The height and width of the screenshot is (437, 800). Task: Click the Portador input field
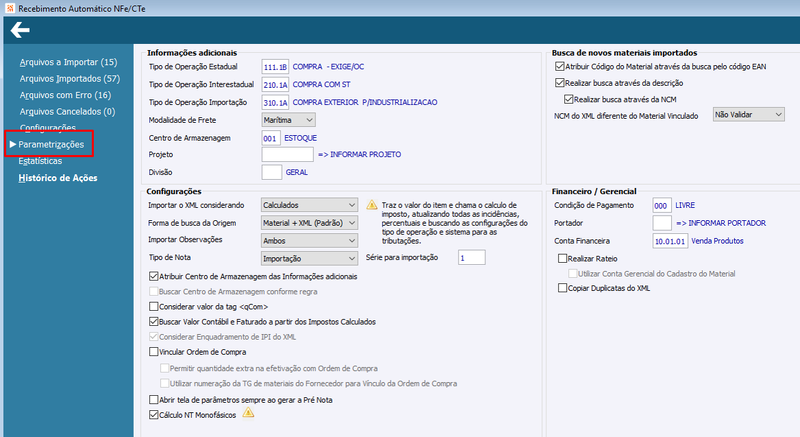pyautogui.click(x=662, y=223)
